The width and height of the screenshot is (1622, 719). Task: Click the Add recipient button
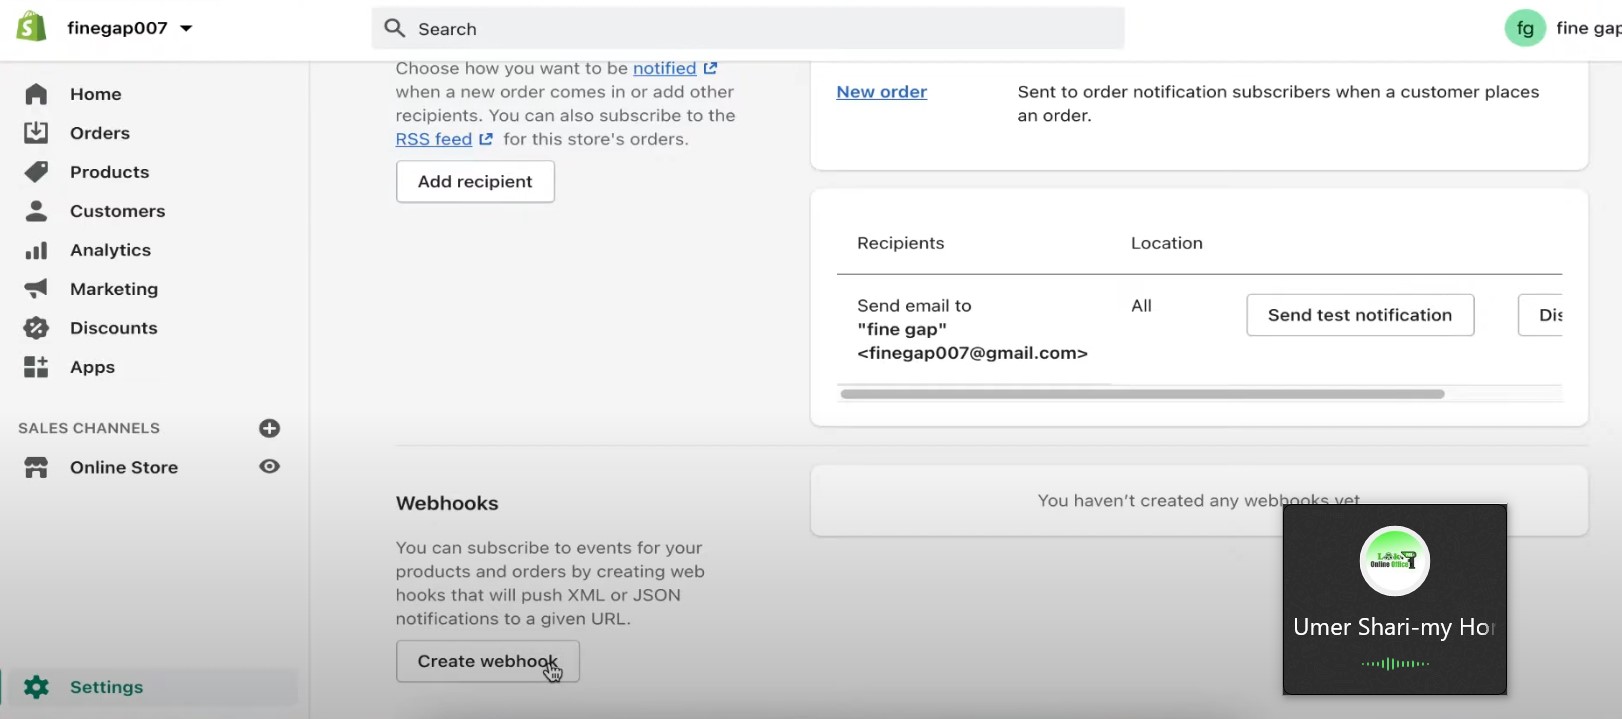(x=475, y=182)
